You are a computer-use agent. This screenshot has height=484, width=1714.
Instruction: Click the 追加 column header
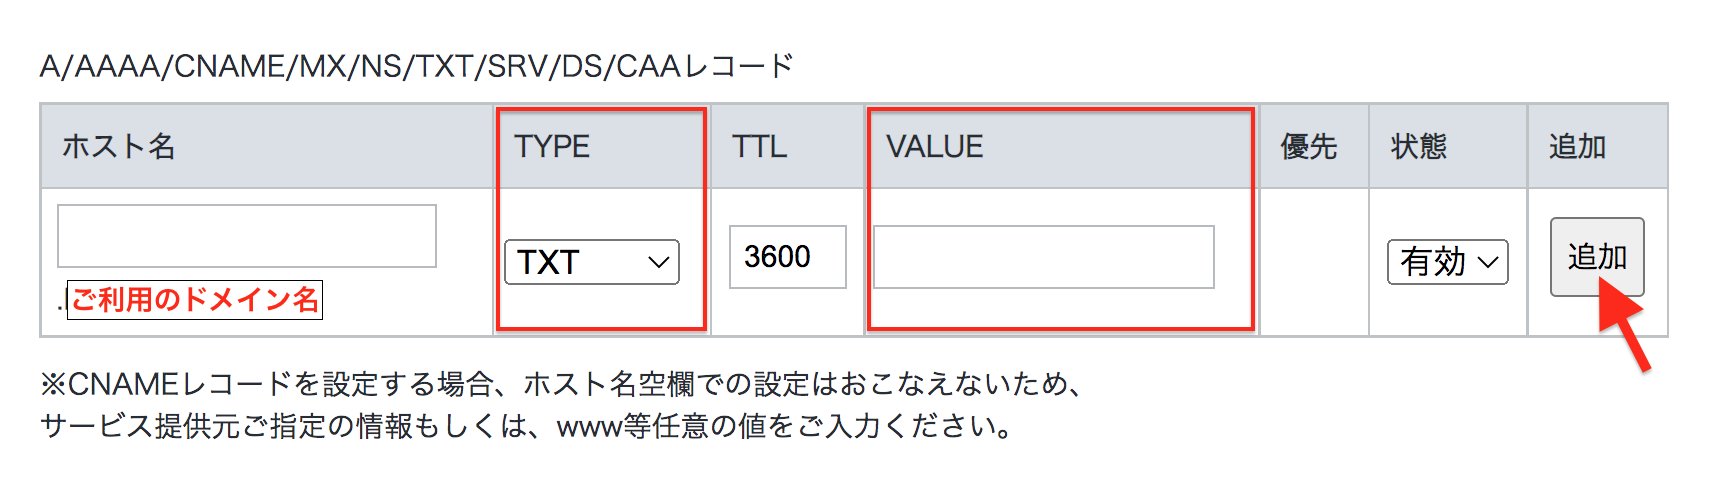(1577, 147)
